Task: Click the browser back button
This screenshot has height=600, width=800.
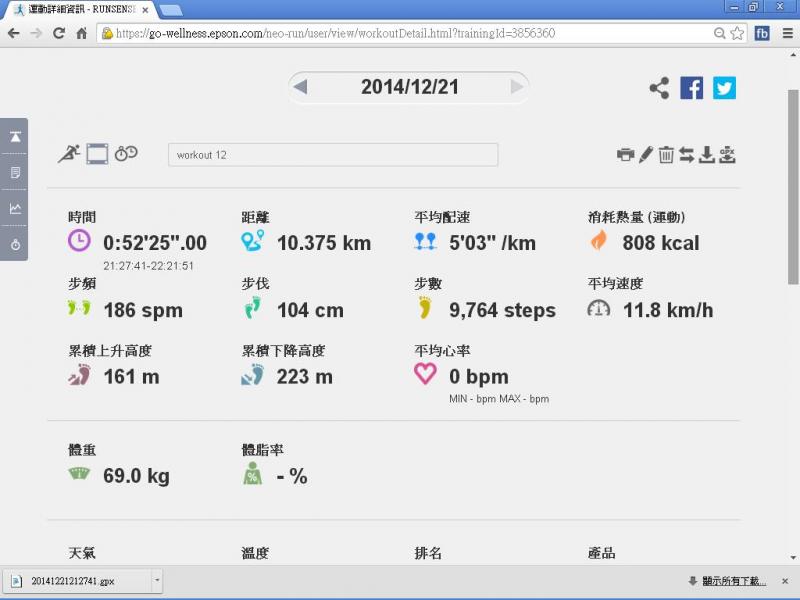Action: click(x=14, y=34)
